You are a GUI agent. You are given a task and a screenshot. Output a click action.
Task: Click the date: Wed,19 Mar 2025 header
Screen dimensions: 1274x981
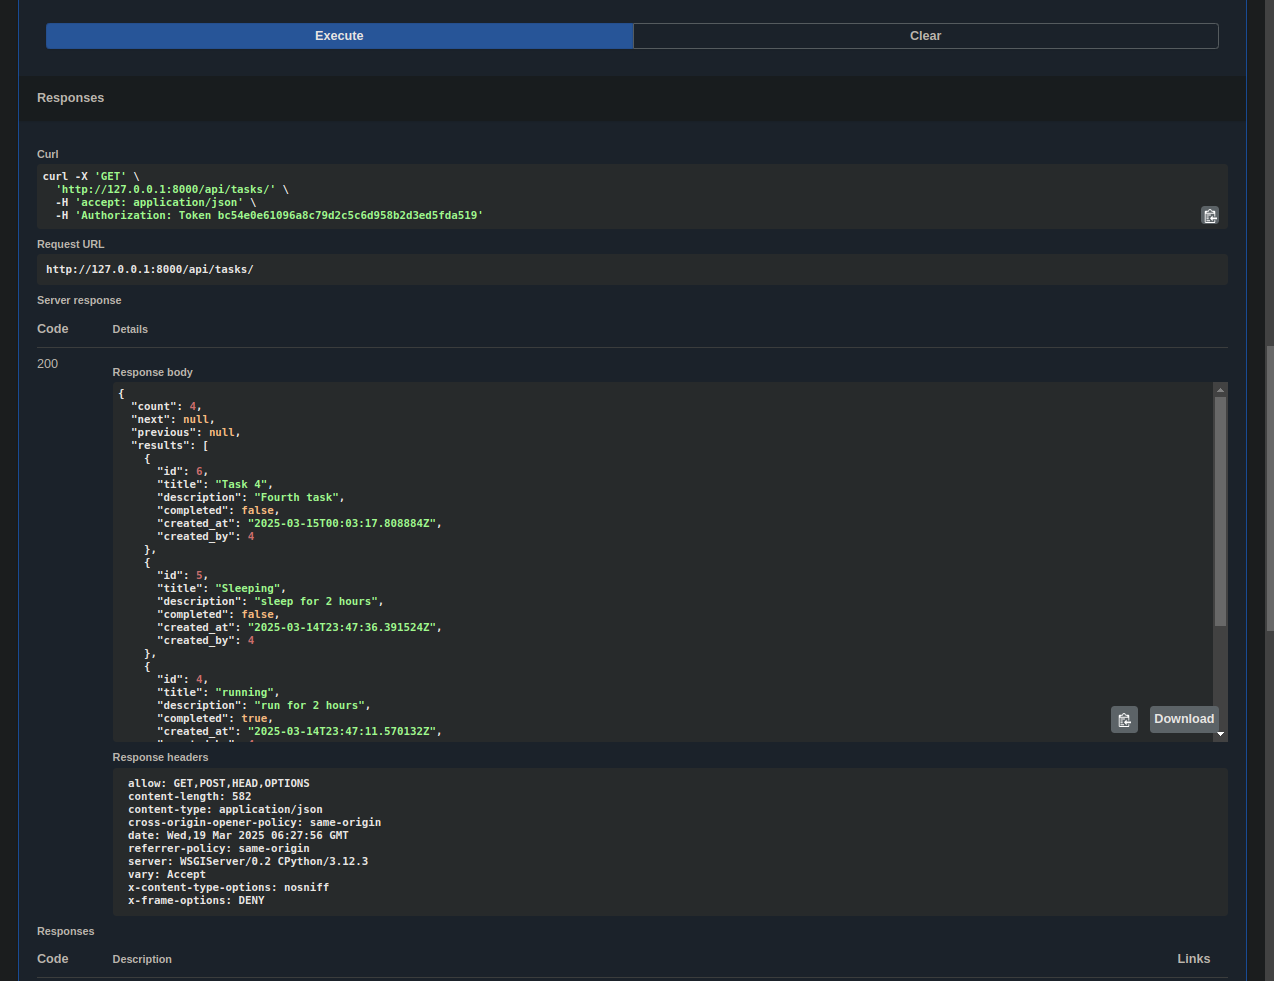pos(238,836)
